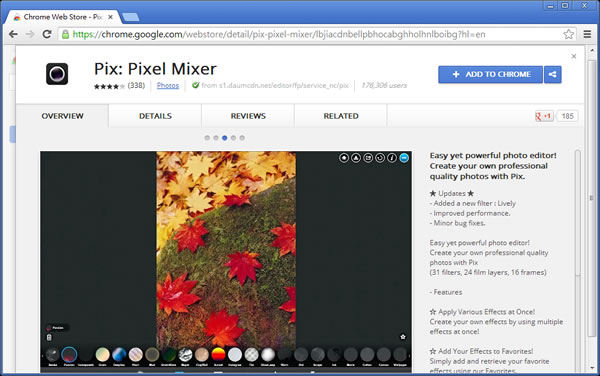
Task: Click the browser forward arrow
Action: 30,34
